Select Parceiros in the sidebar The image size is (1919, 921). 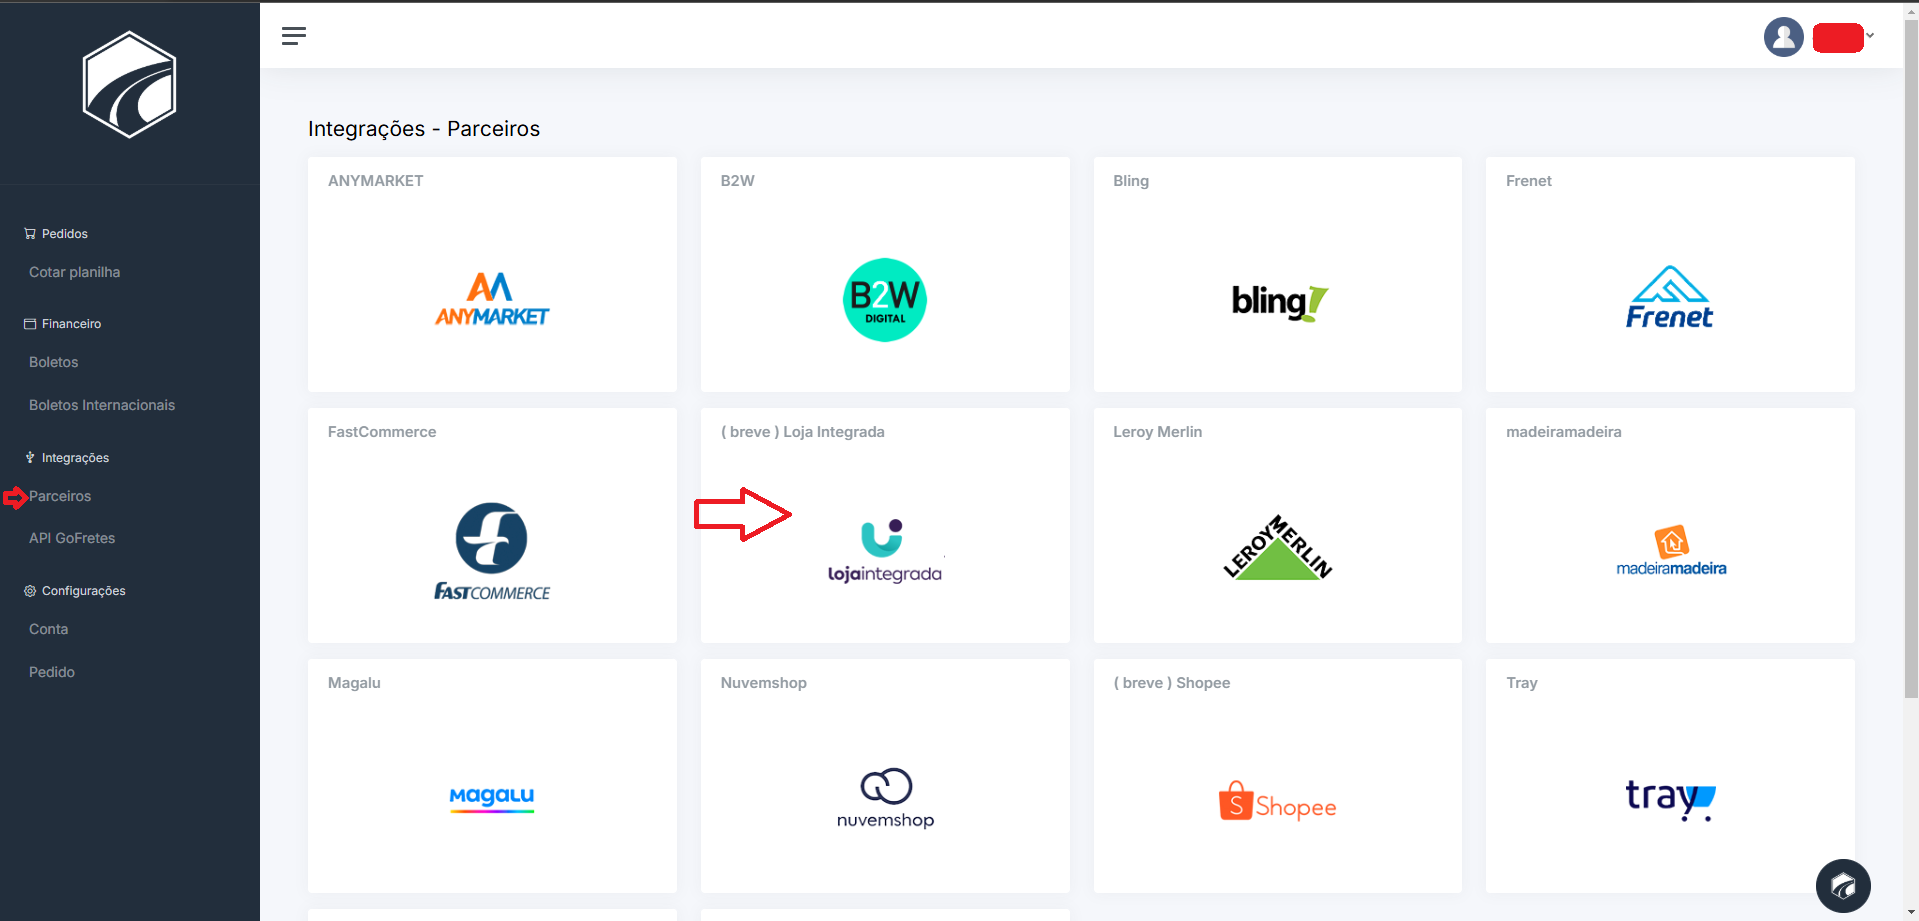[x=60, y=496]
